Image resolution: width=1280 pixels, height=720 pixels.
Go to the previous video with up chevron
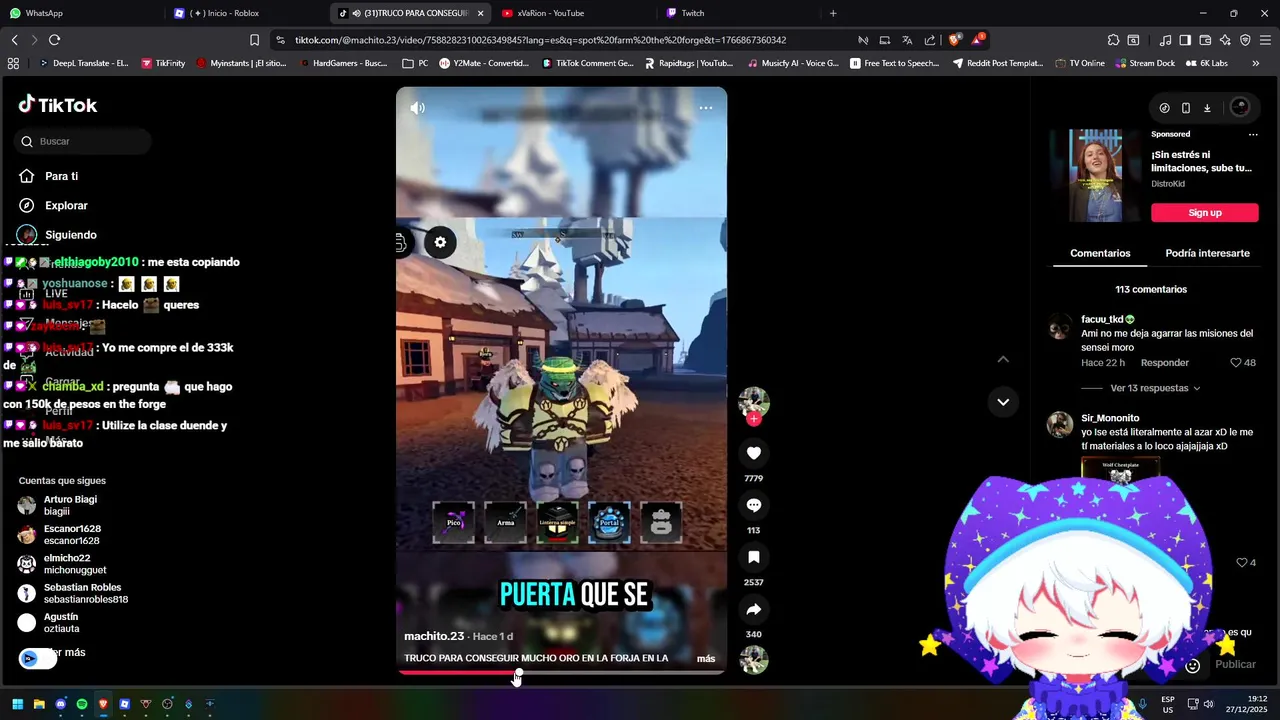(1003, 359)
